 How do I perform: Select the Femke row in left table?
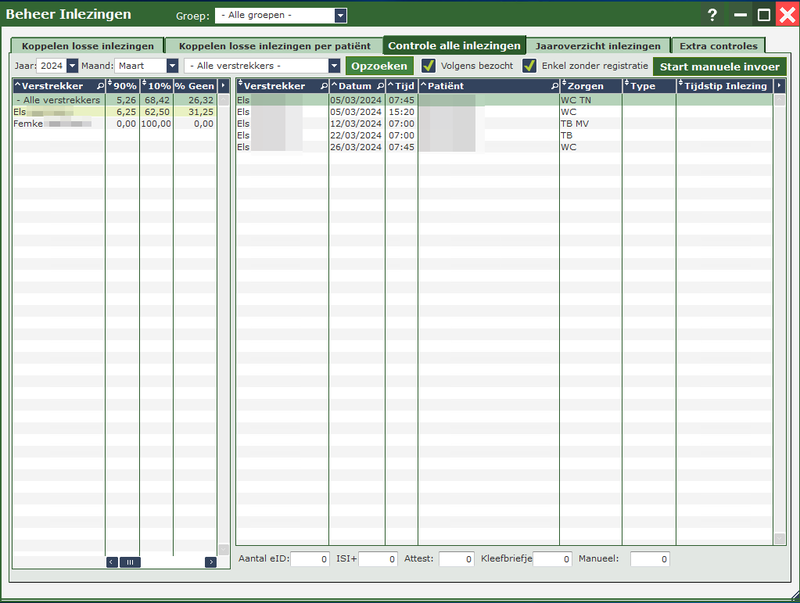(x=114, y=123)
